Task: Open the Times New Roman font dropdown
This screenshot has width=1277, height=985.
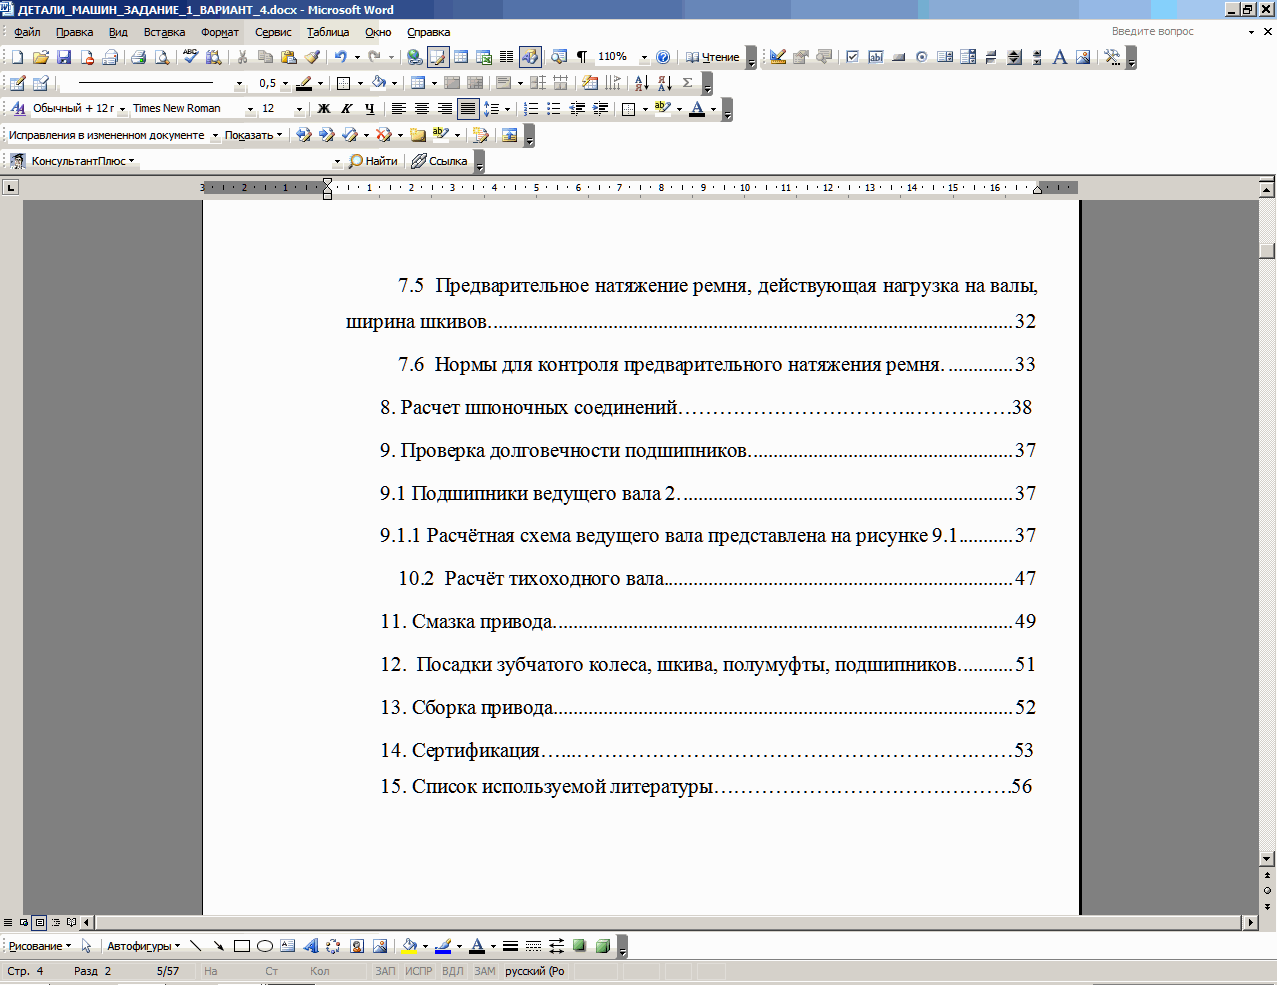Action: click(x=250, y=109)
